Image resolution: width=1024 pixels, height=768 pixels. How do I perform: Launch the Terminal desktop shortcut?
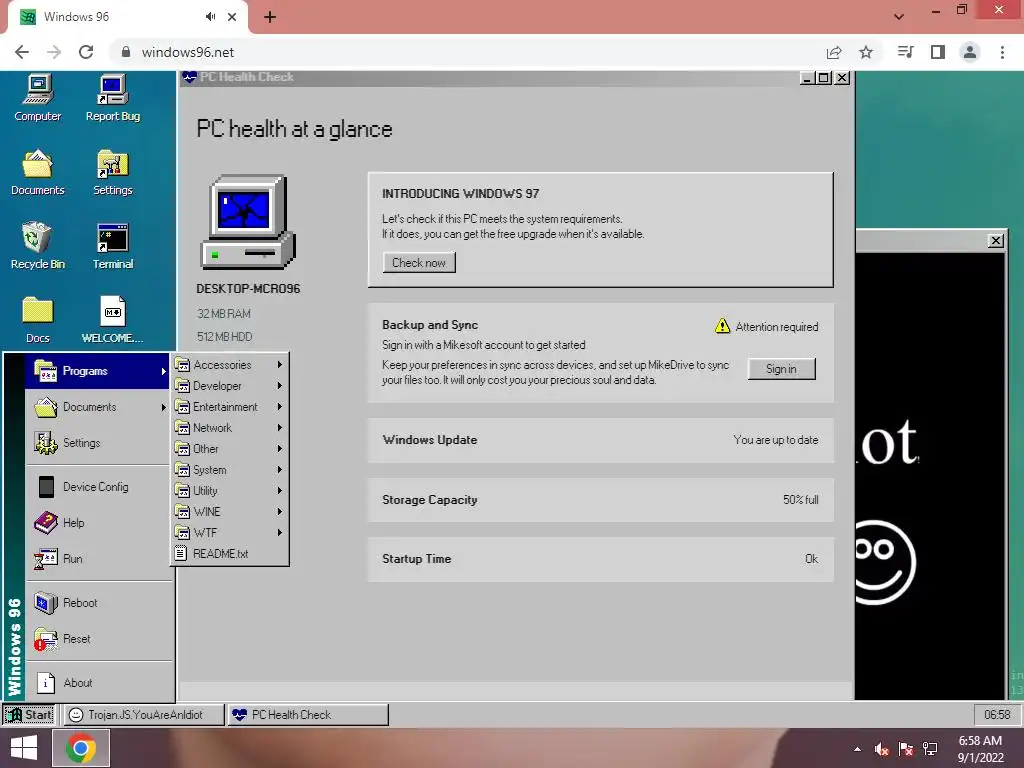click(x=112, y=246)
